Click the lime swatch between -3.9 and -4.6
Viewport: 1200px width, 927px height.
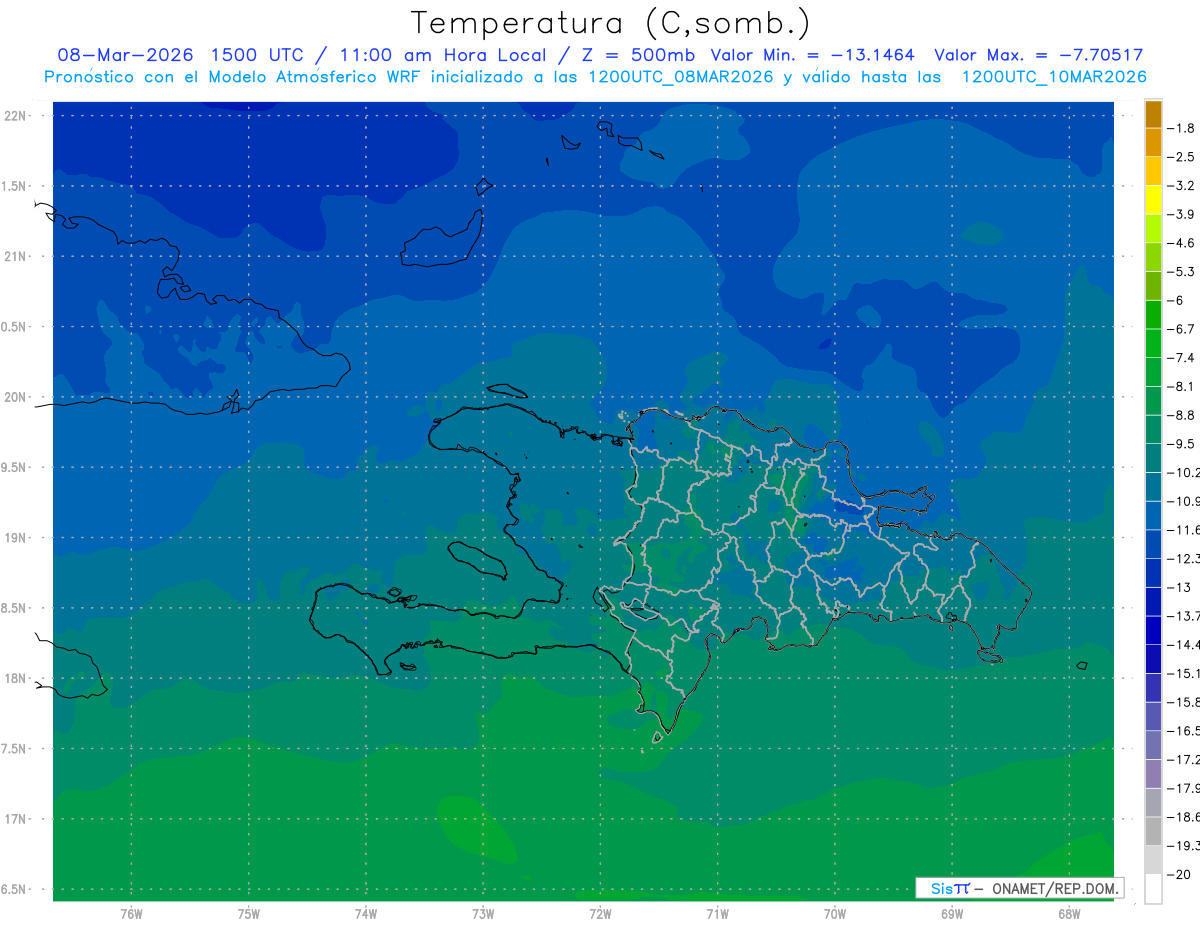1153,229
